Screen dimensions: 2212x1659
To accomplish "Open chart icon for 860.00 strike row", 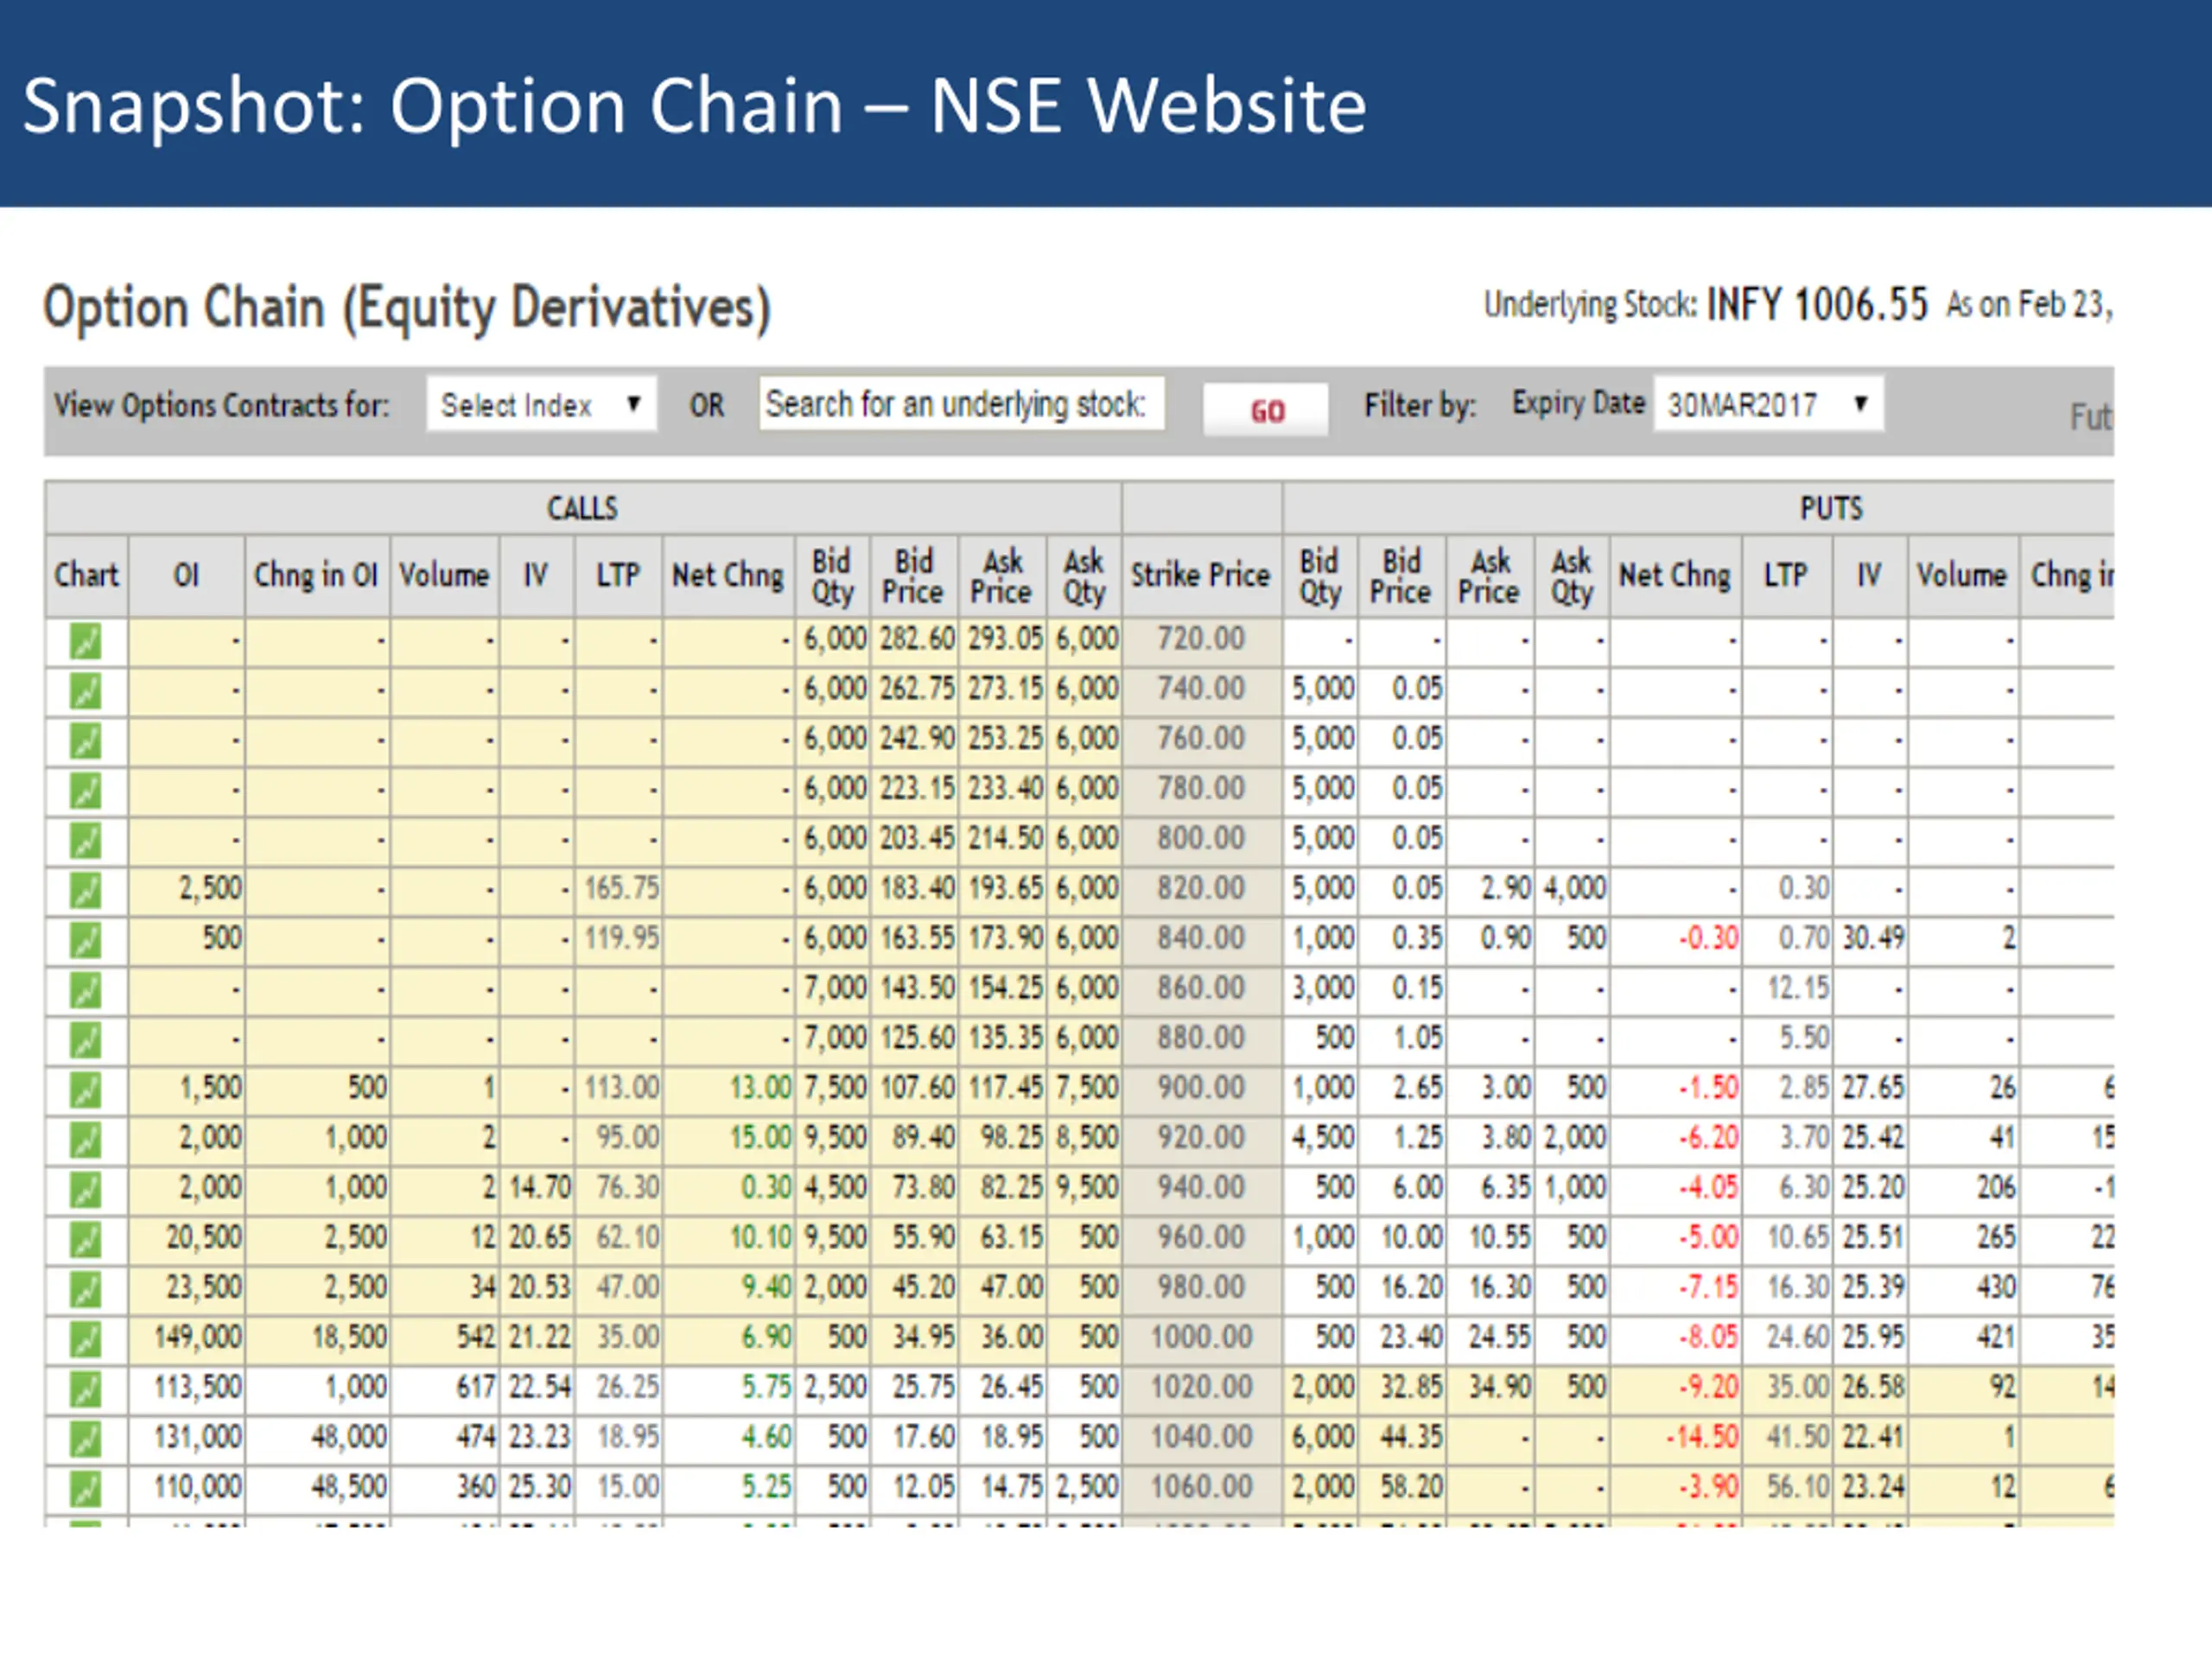I will coord(85,990).
